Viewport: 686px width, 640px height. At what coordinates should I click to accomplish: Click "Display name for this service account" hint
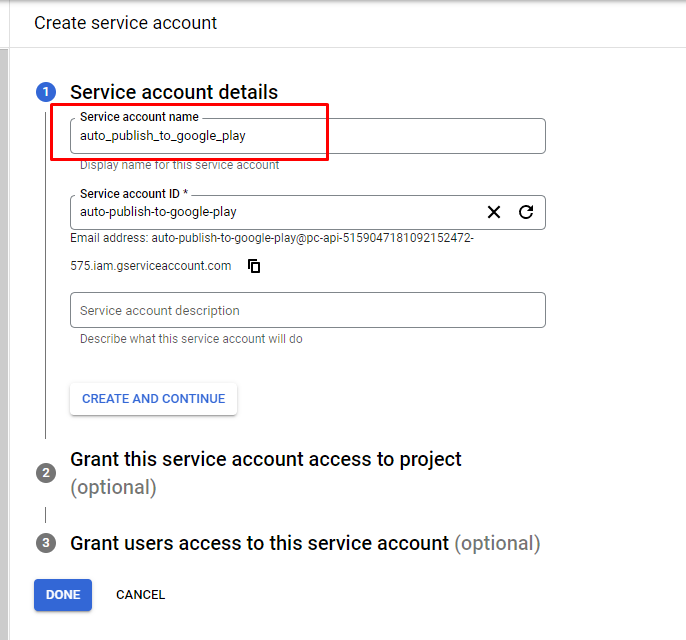coord(180,165)
